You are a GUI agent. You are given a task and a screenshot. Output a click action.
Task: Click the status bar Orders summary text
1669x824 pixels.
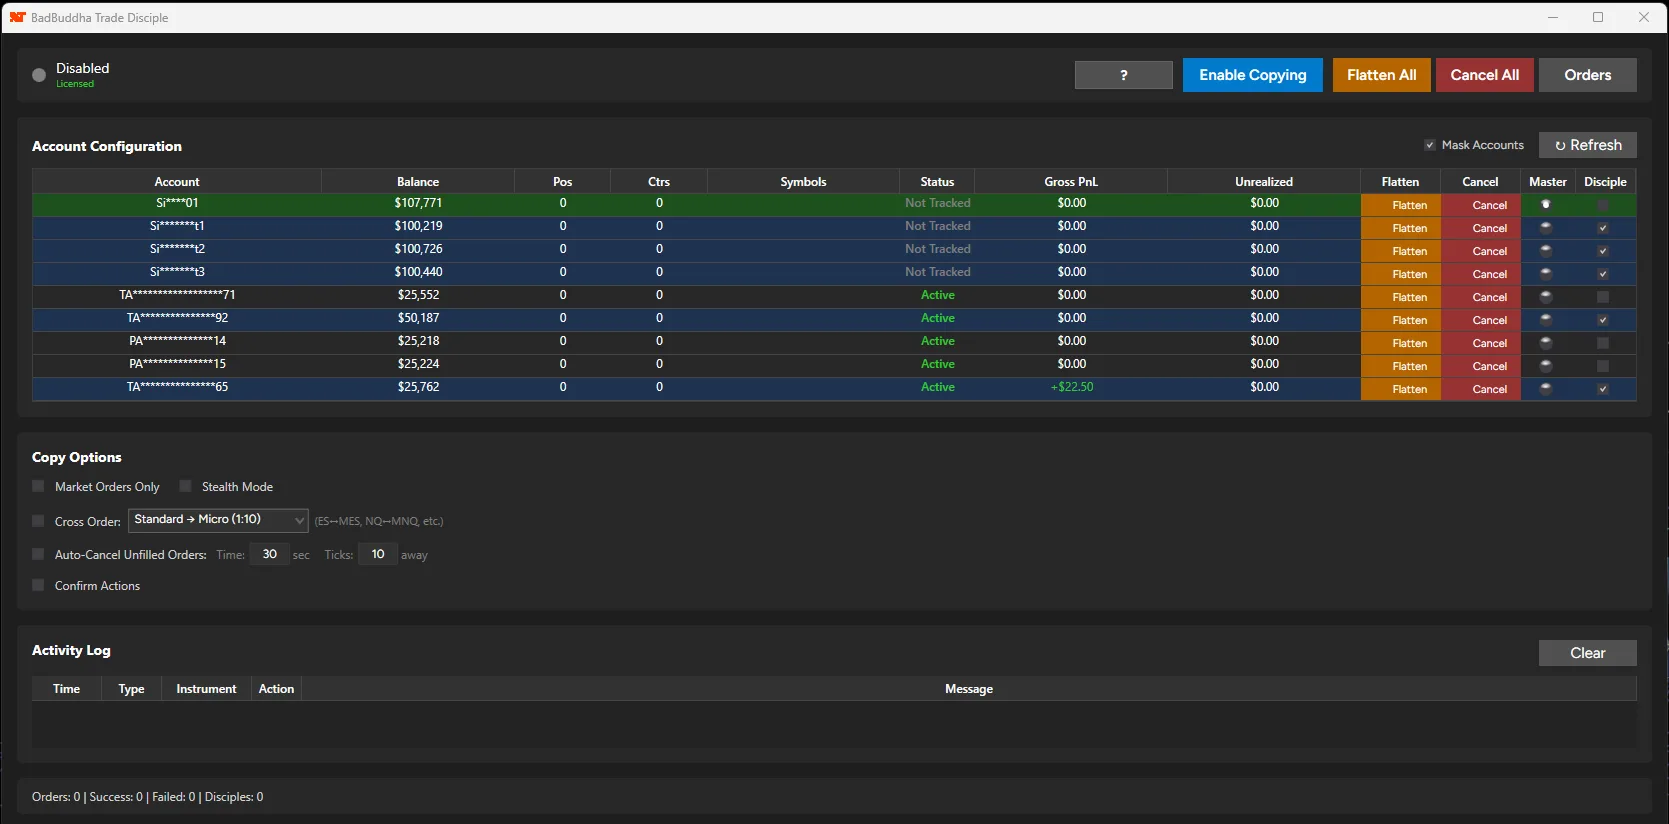pos(147,797)
